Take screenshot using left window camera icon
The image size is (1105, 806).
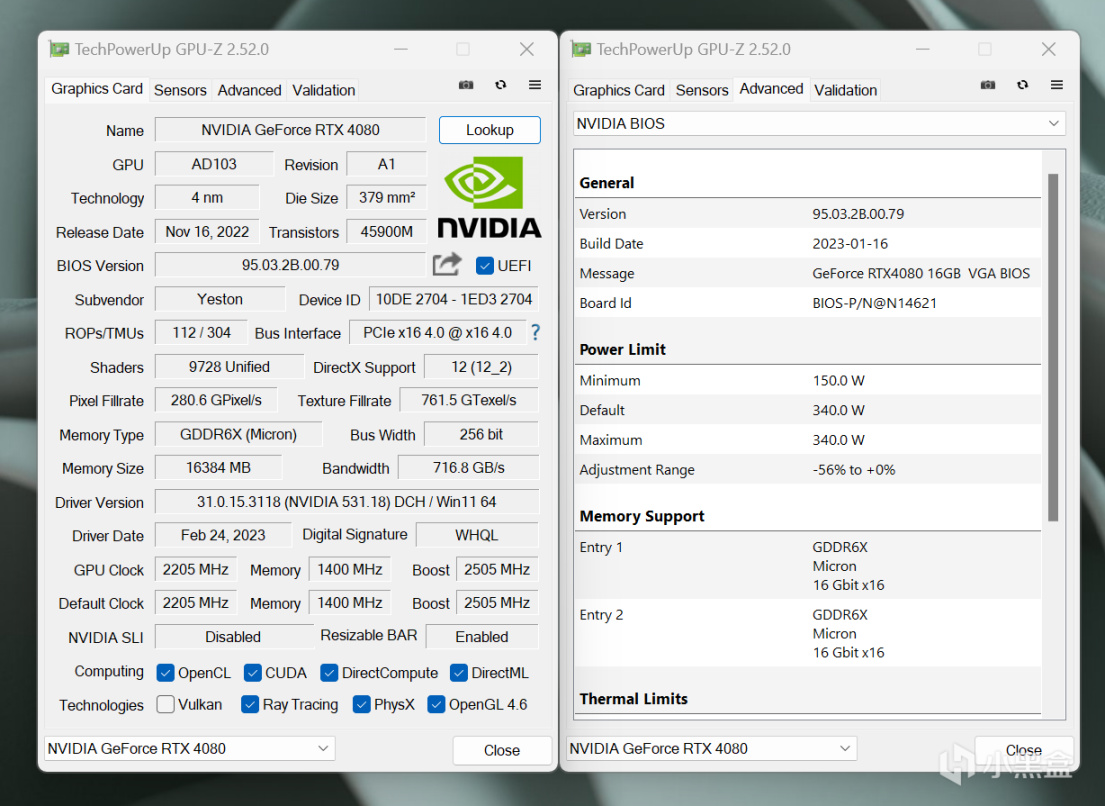coord(466,85)
